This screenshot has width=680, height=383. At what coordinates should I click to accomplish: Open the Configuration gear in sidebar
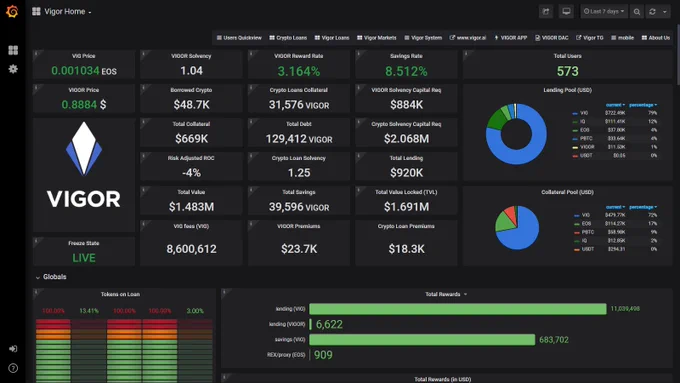tap(13, 69)
